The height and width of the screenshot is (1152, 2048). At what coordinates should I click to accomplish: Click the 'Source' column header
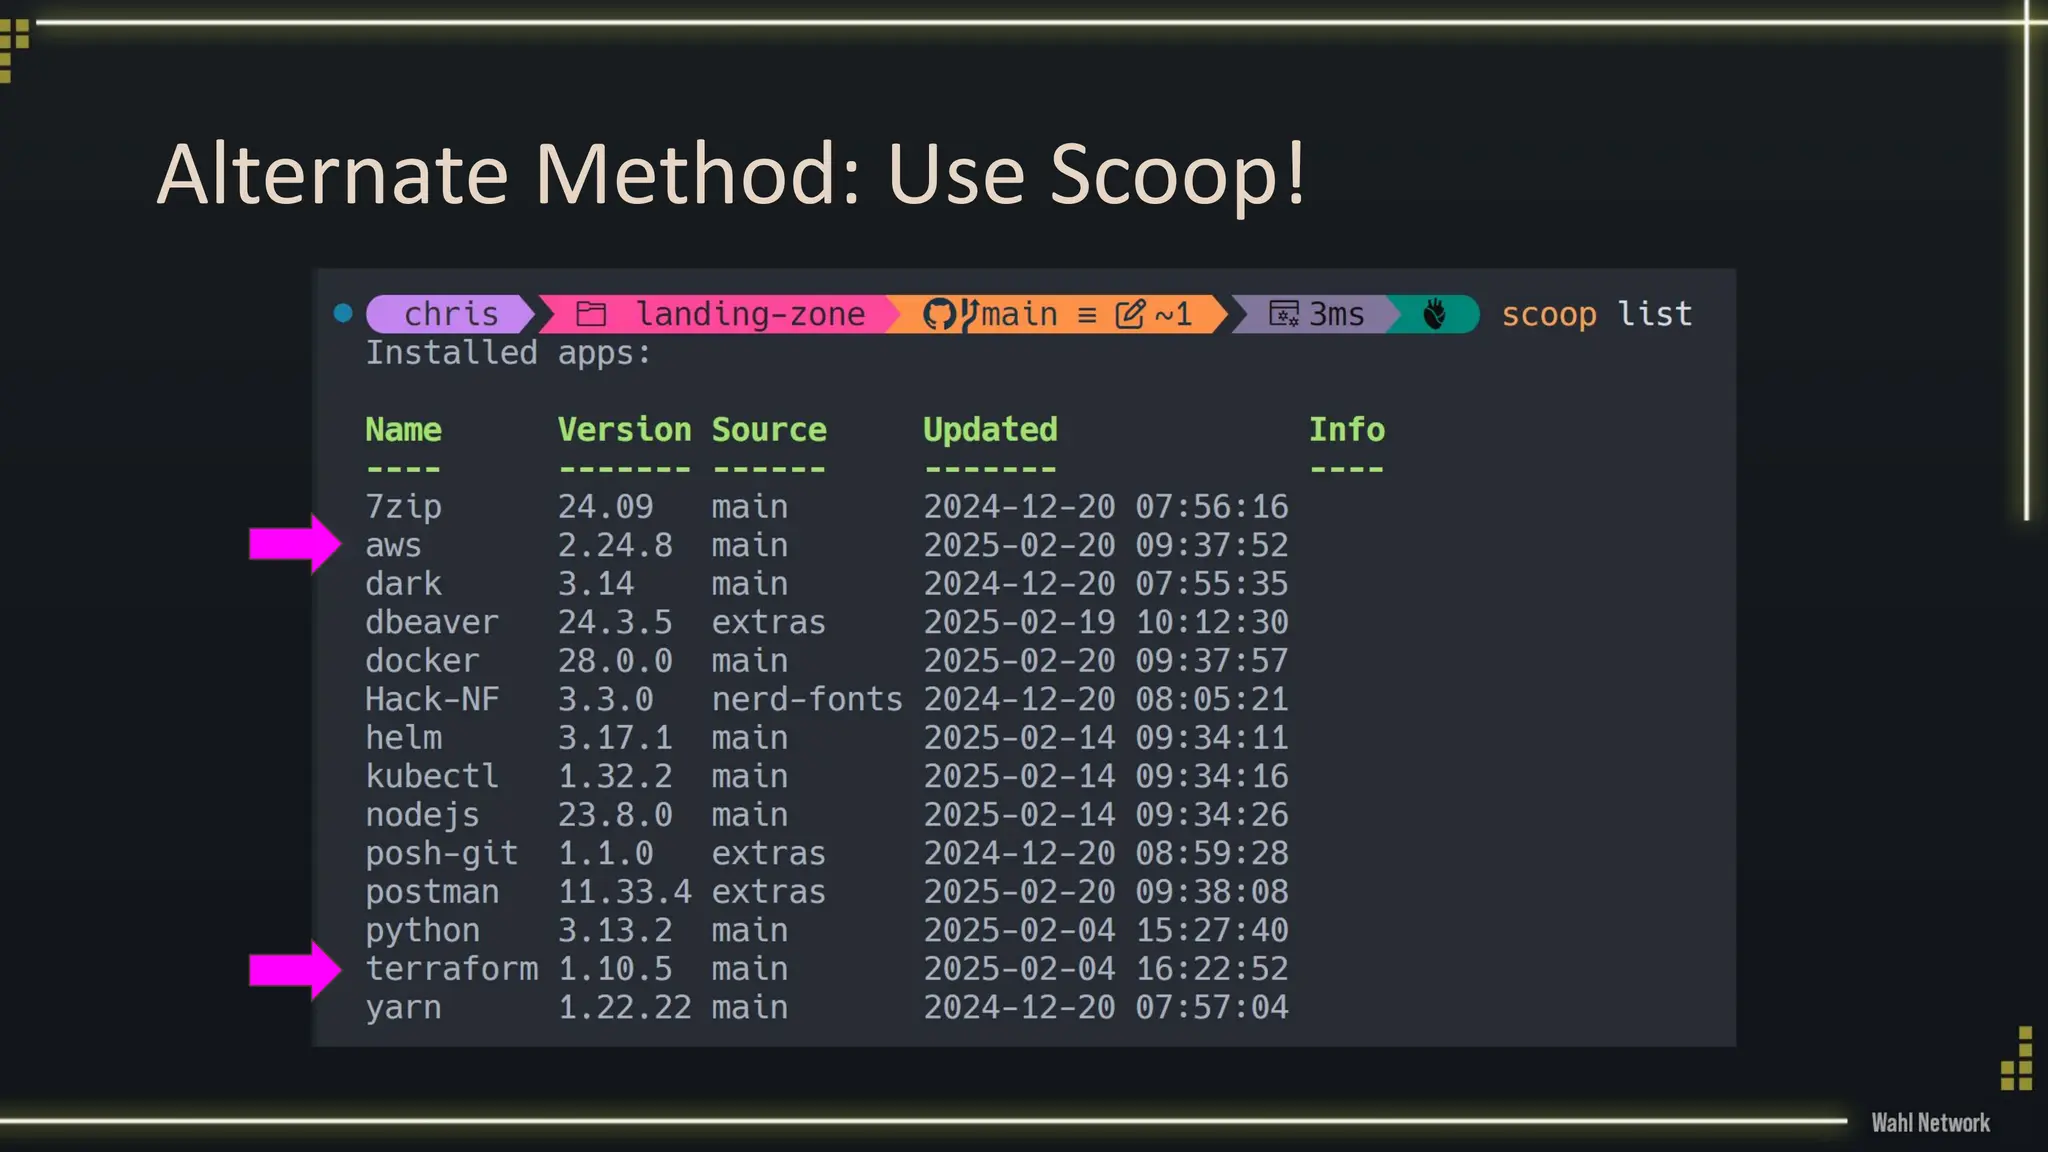(x=769, y=429)
